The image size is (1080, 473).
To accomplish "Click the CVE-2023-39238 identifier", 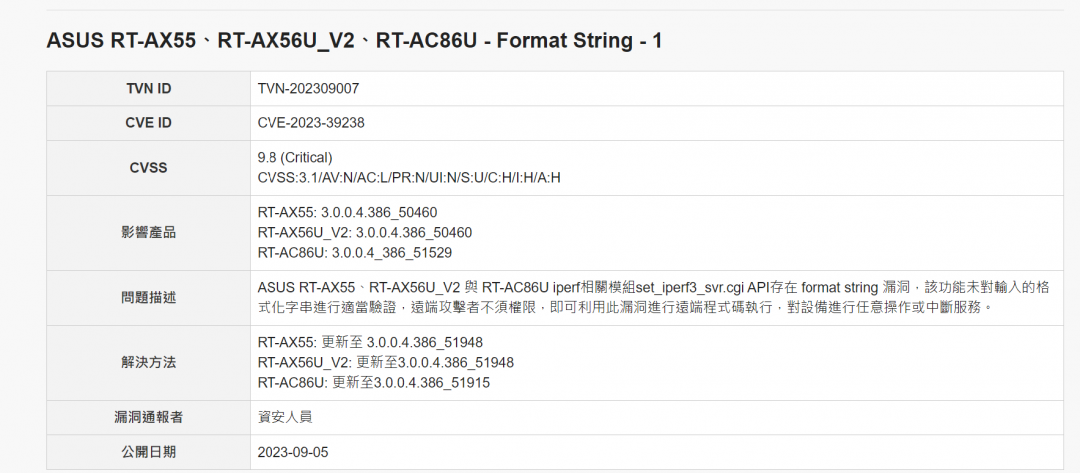I will (311, 123).
